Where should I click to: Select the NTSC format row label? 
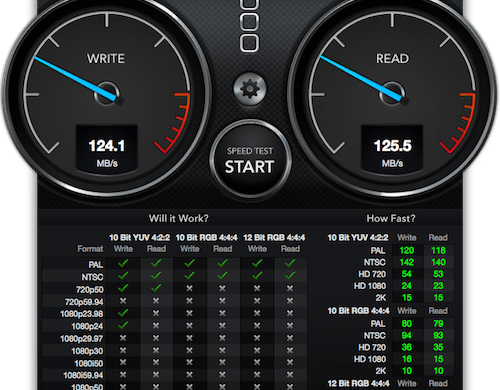point(92,277)
